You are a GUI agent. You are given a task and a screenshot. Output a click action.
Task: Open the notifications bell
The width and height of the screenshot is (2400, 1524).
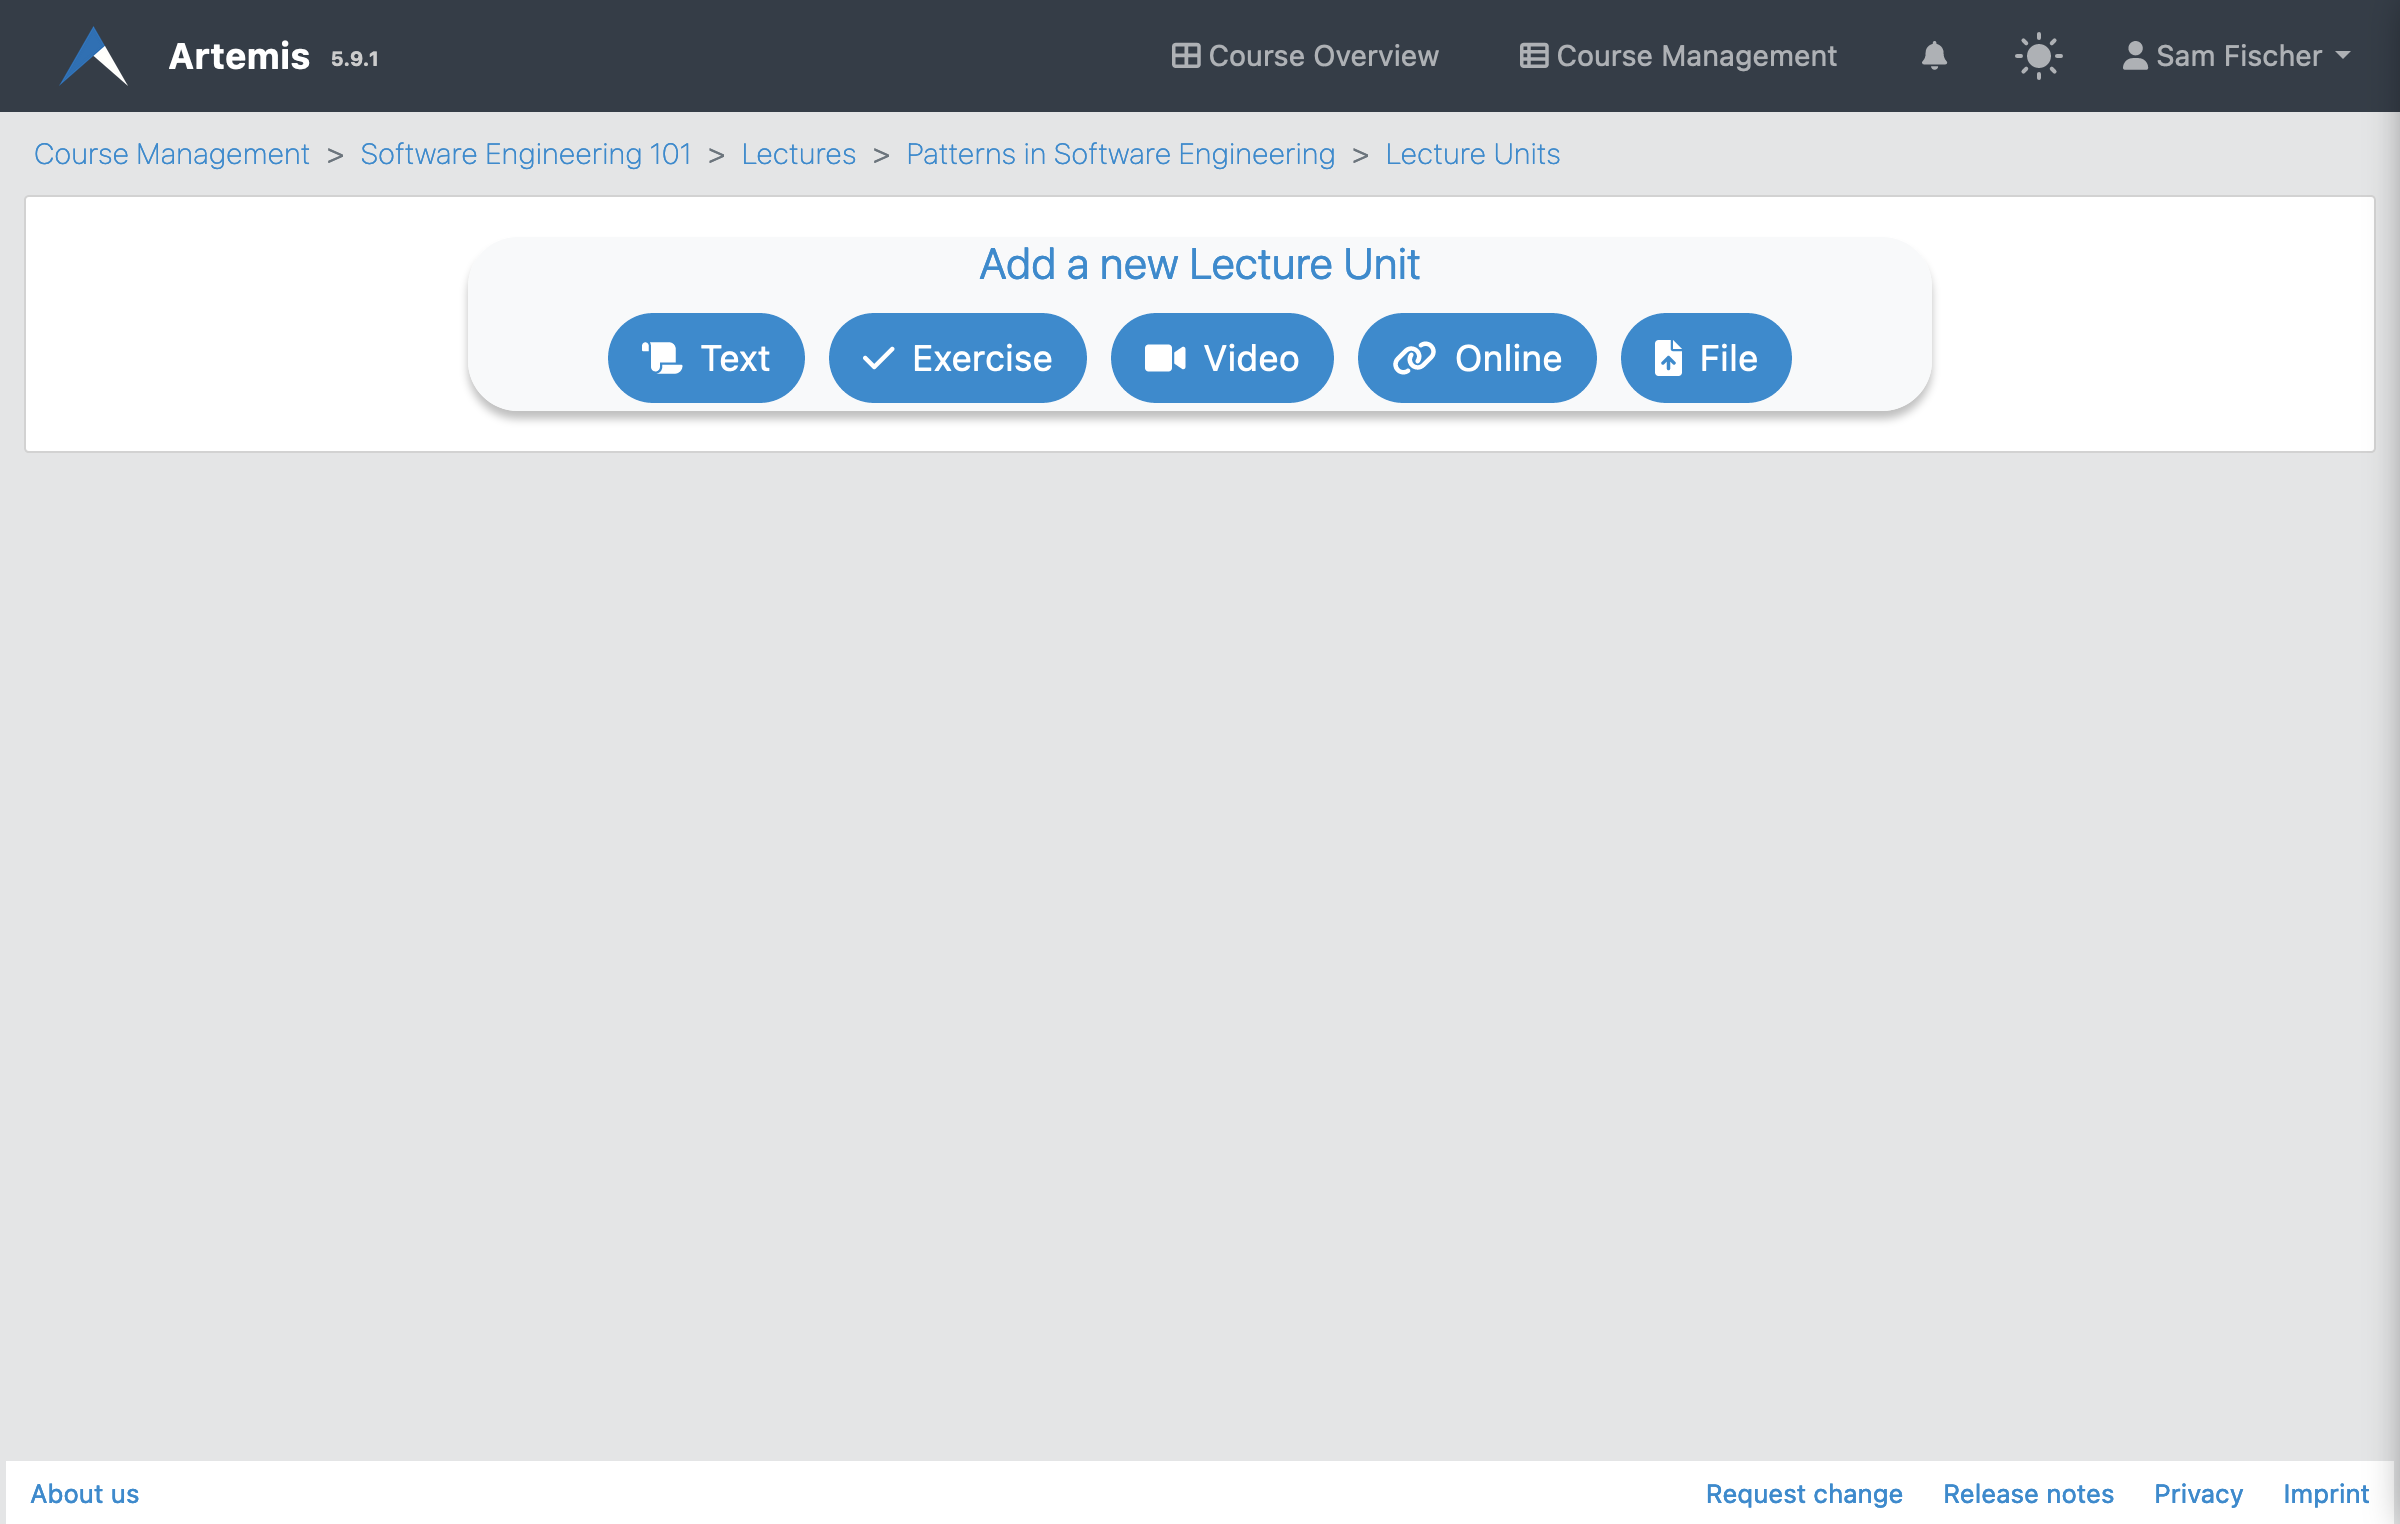click(1934, 56)
